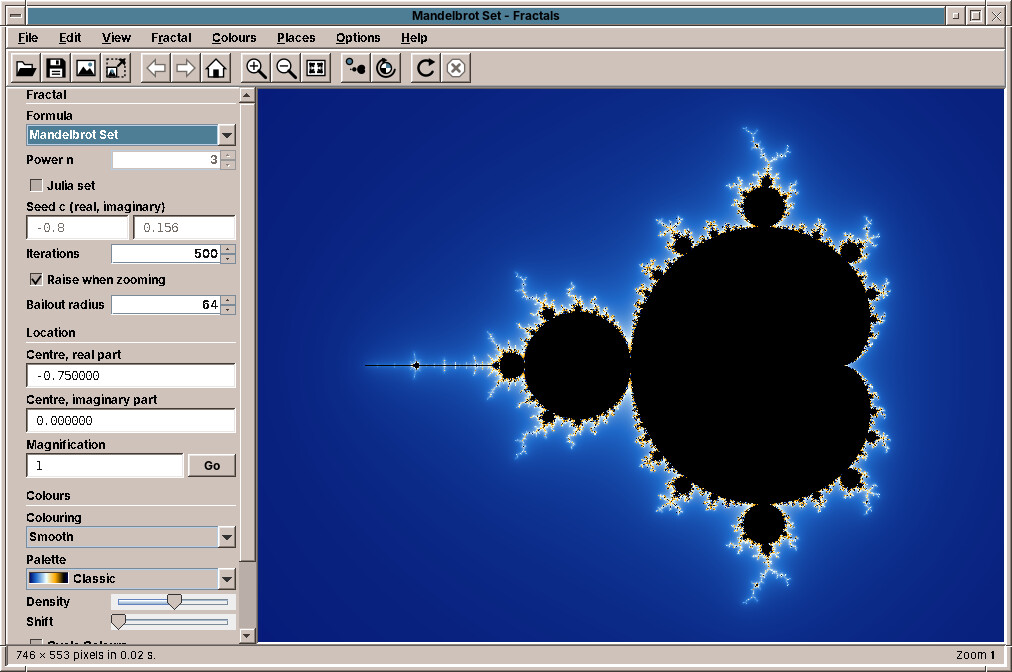
Task: Open the Help menu
Action: click(x=414, y=37)
